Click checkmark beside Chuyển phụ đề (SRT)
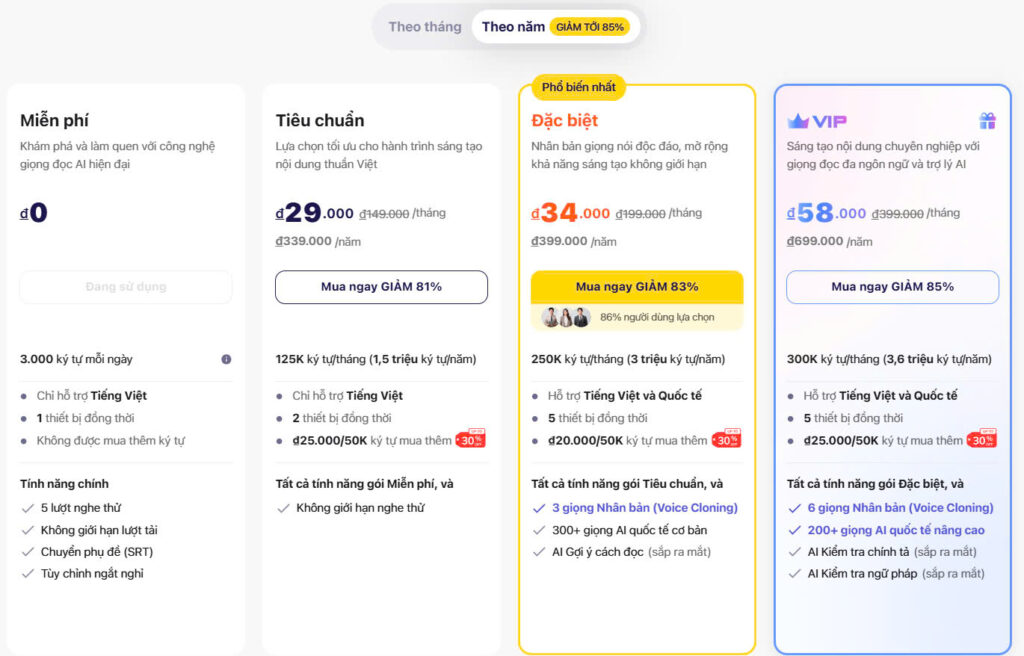 click(27, 552)
